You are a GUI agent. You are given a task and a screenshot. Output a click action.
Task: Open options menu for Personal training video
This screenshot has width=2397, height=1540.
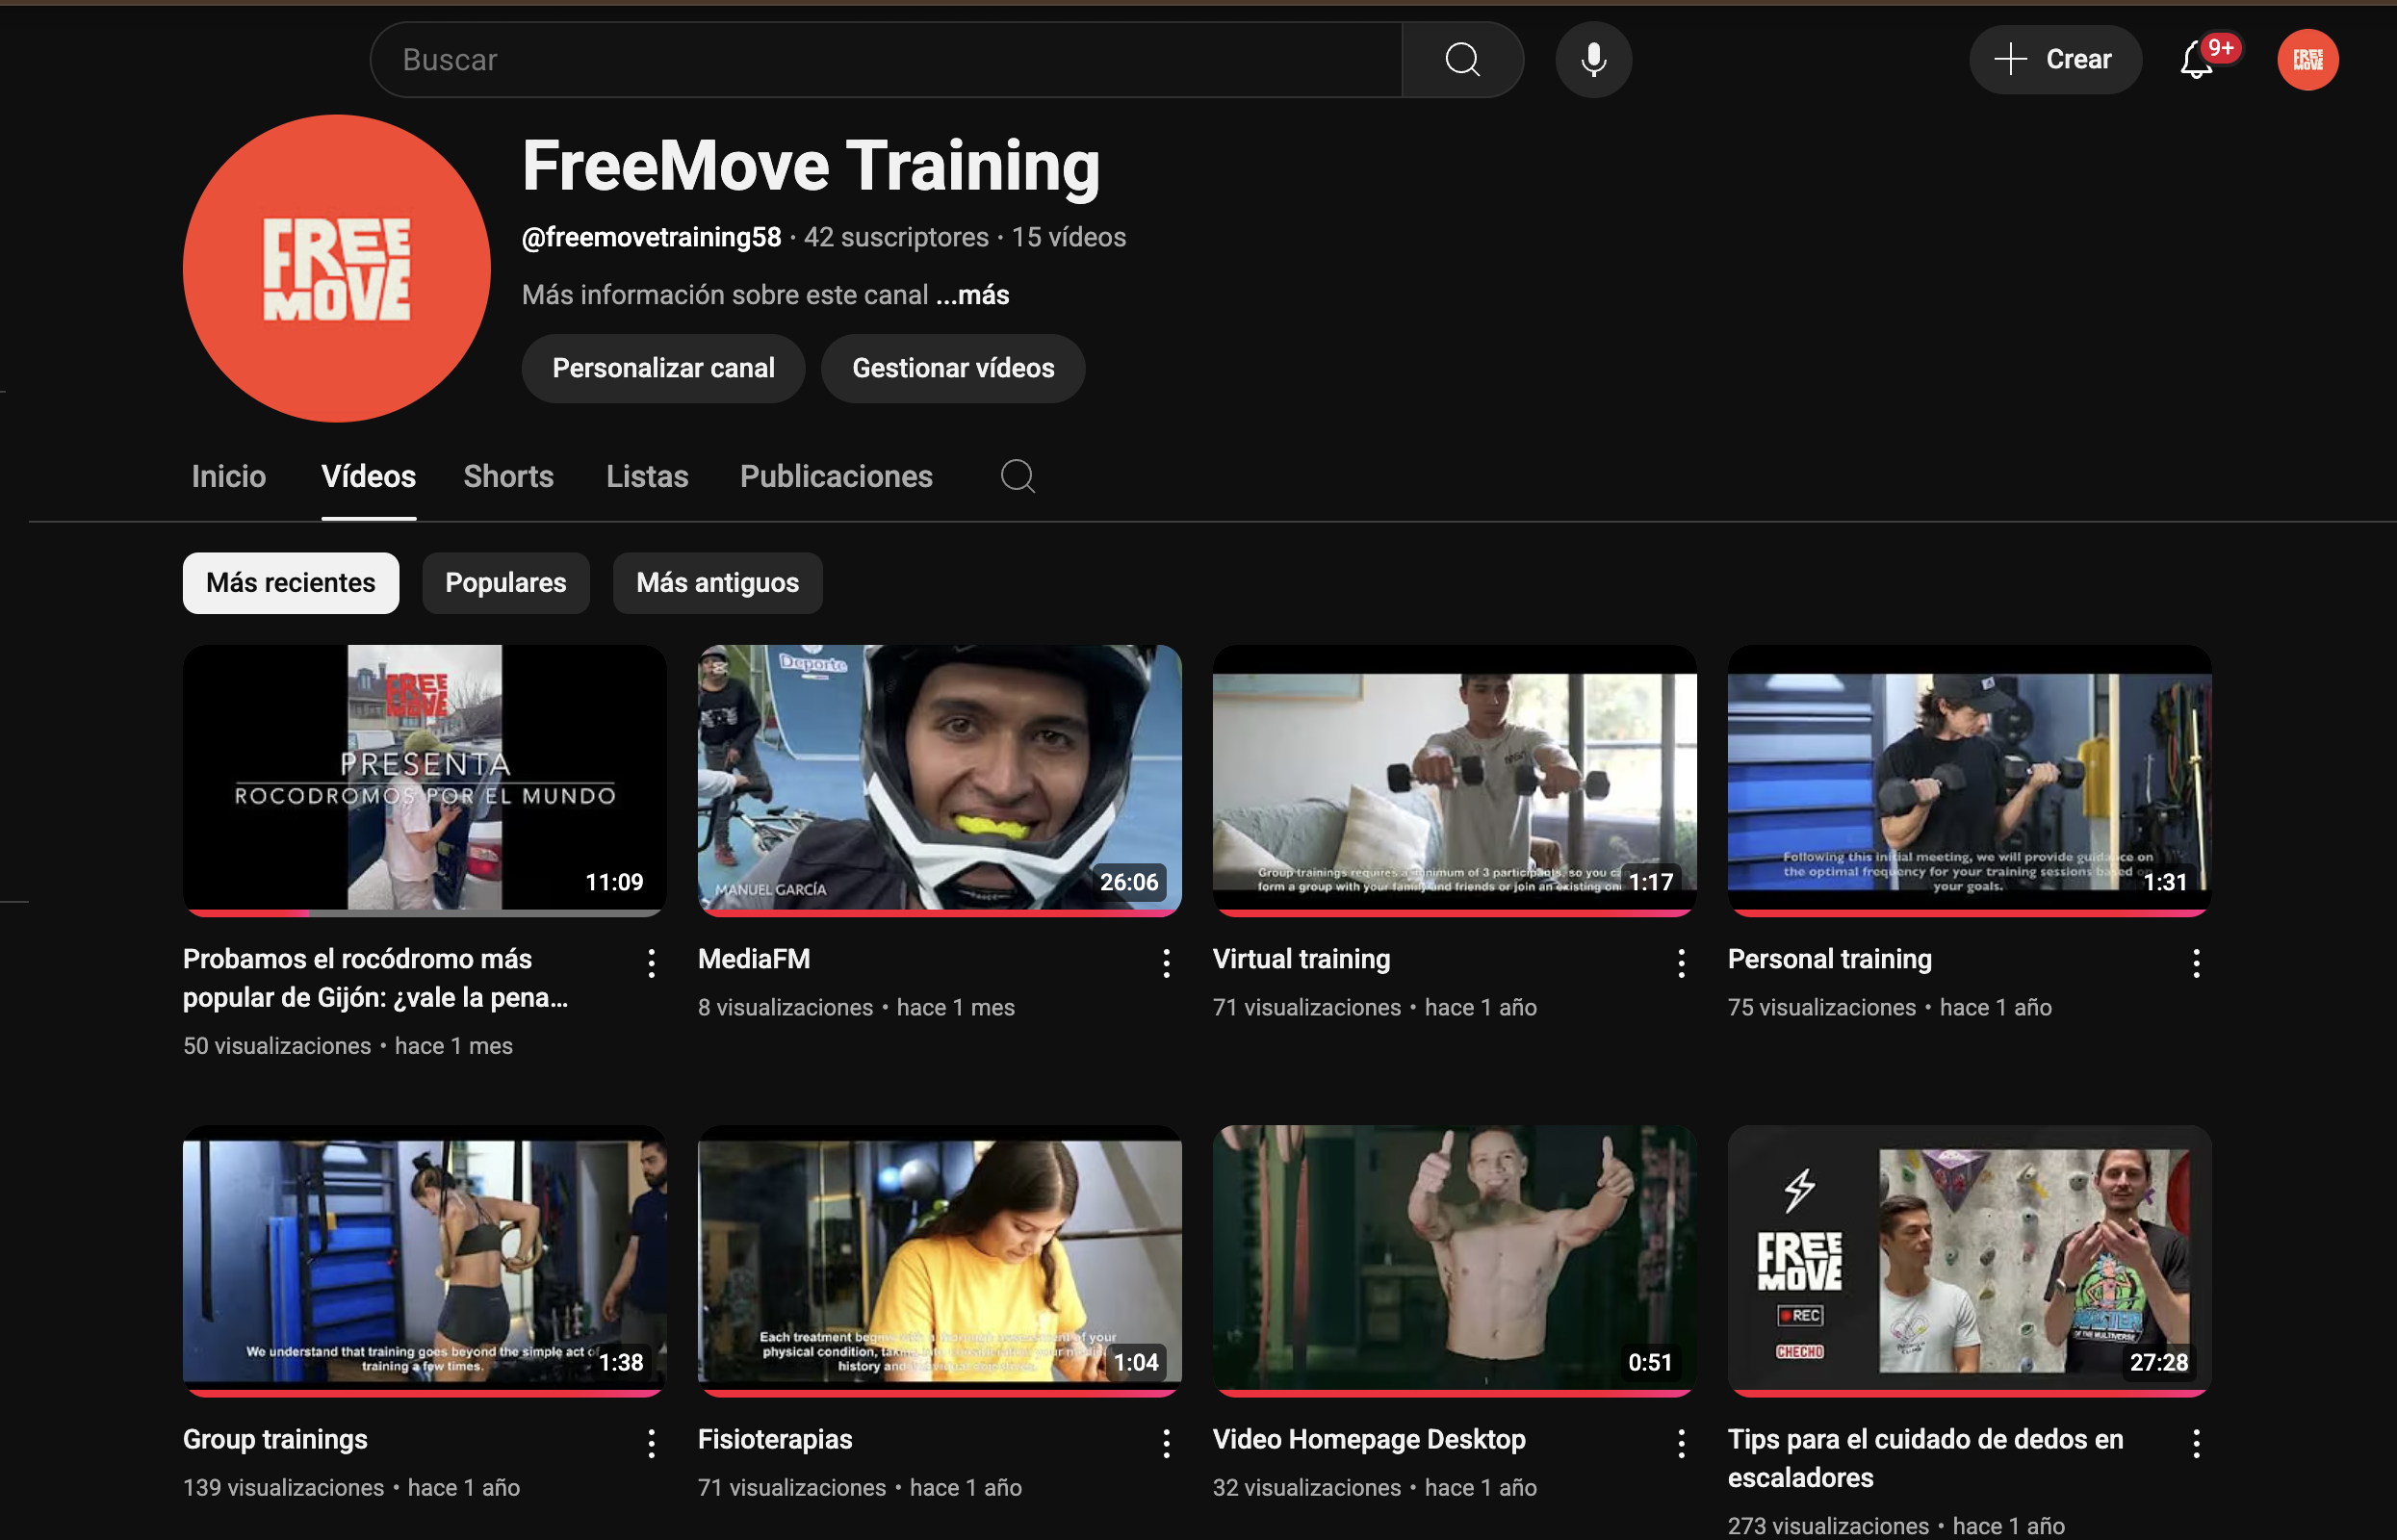click(2196, 963)
